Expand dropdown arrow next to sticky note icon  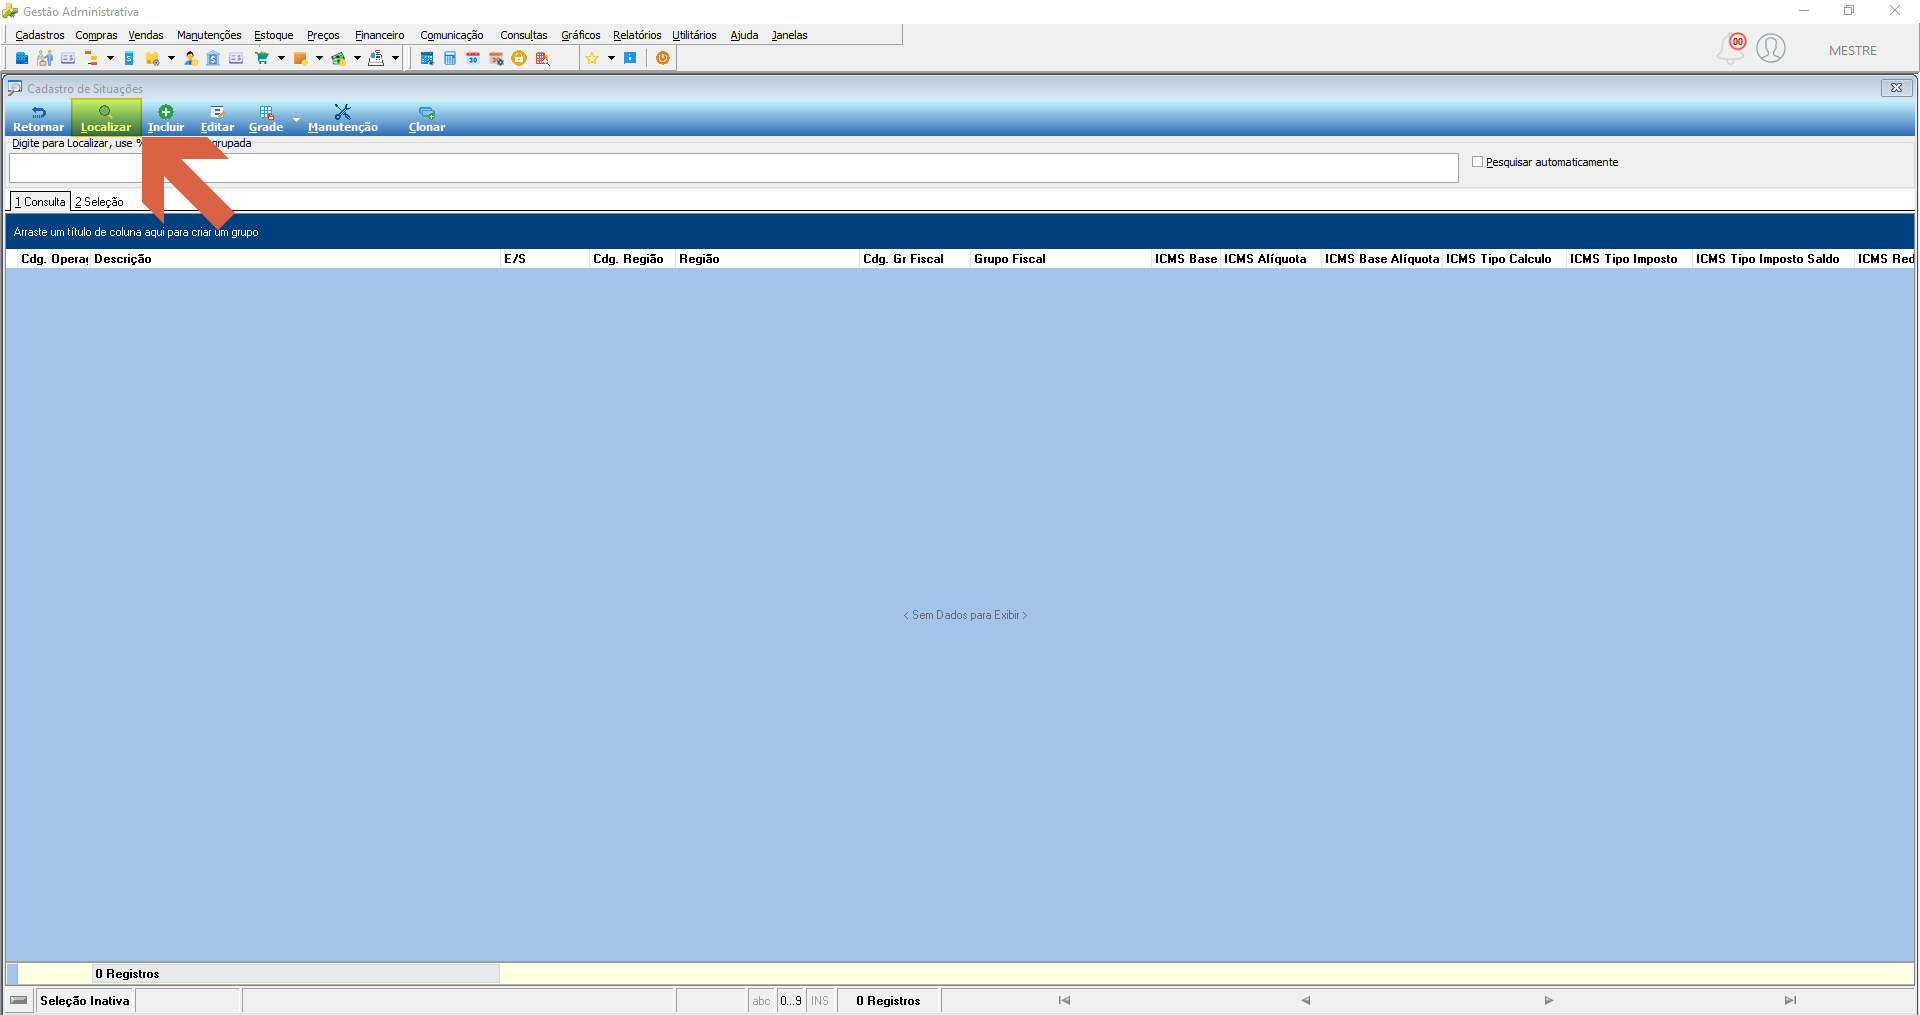coord(319,58)
